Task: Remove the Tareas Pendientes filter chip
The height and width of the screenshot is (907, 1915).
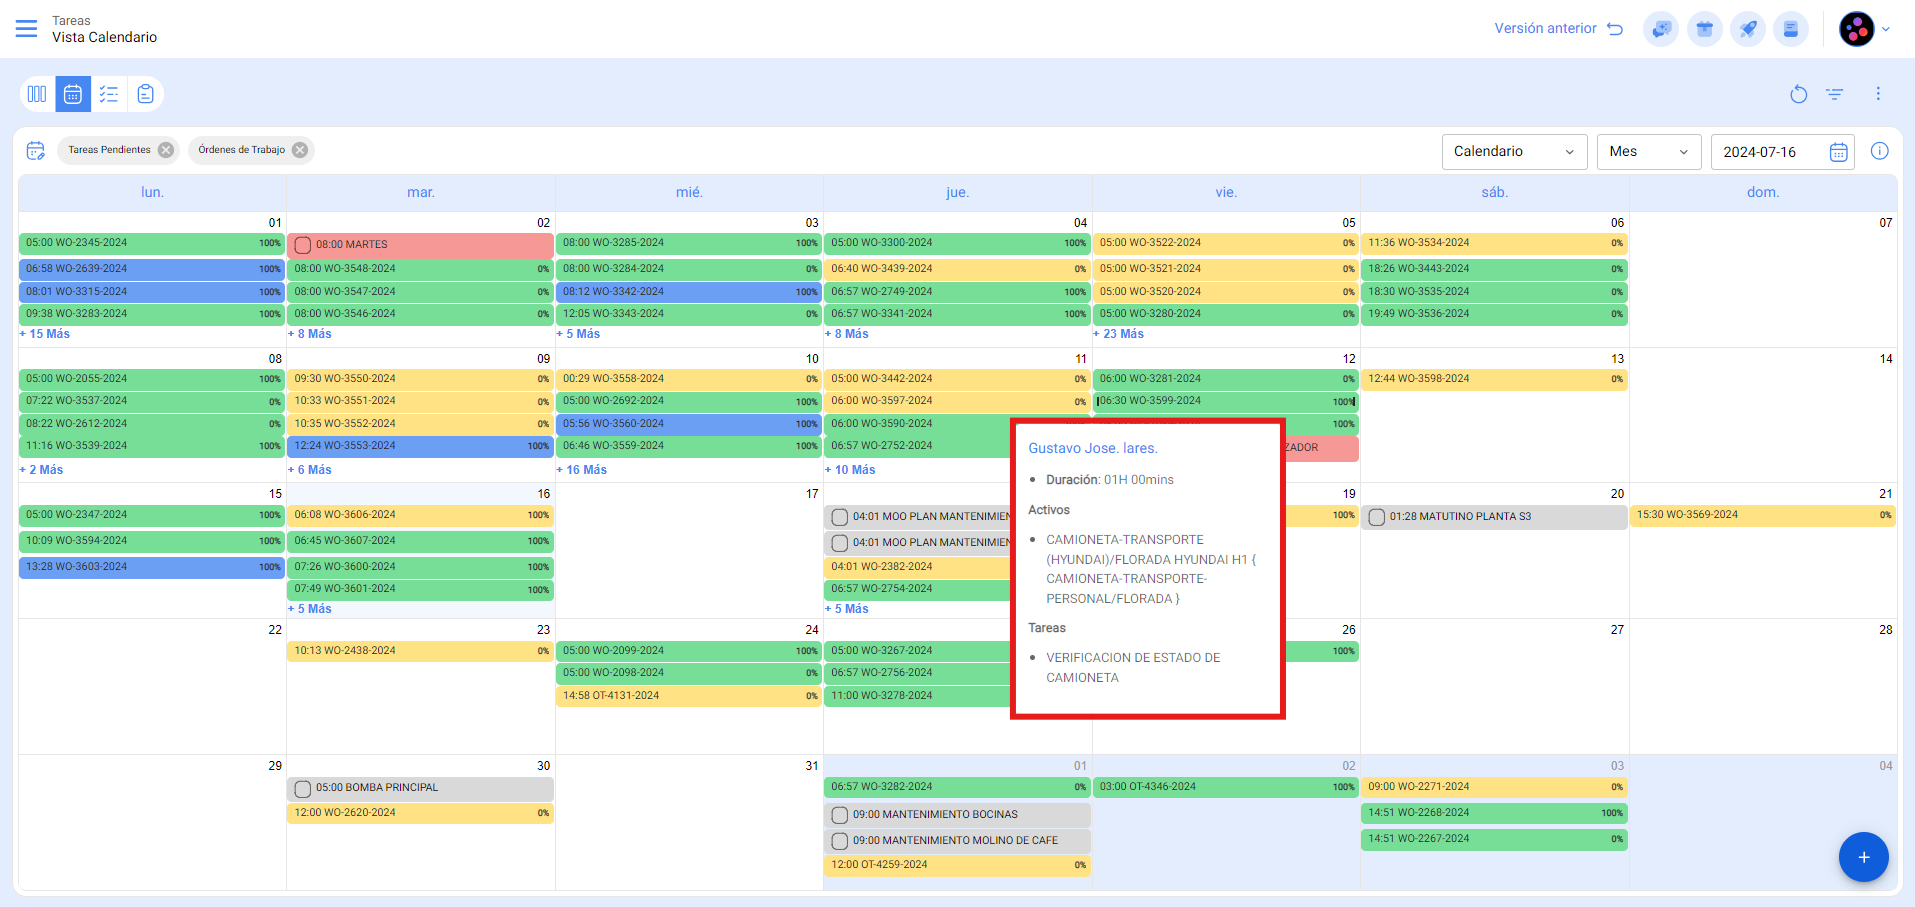Action: coord(166,150)
